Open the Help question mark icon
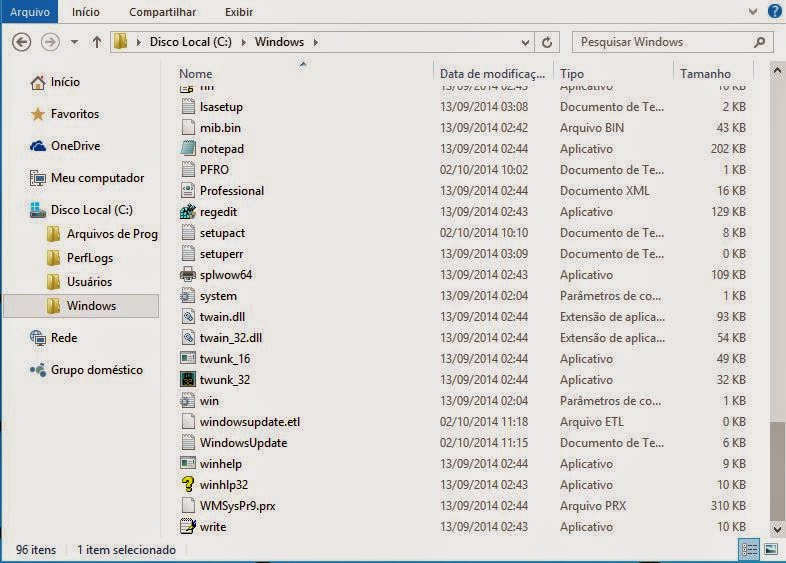 tap(775, 11)
